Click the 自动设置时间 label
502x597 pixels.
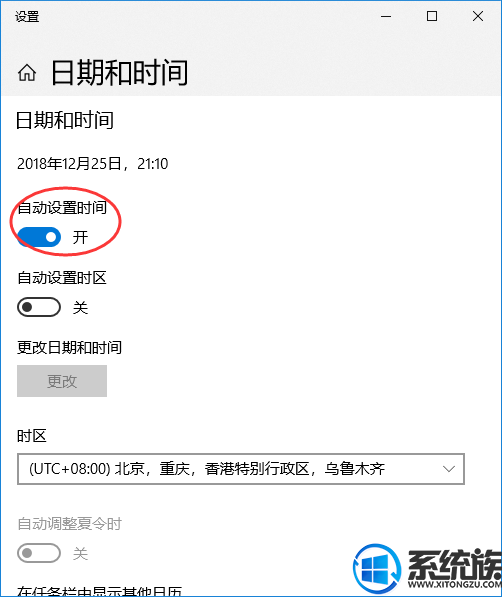[62, 208]
